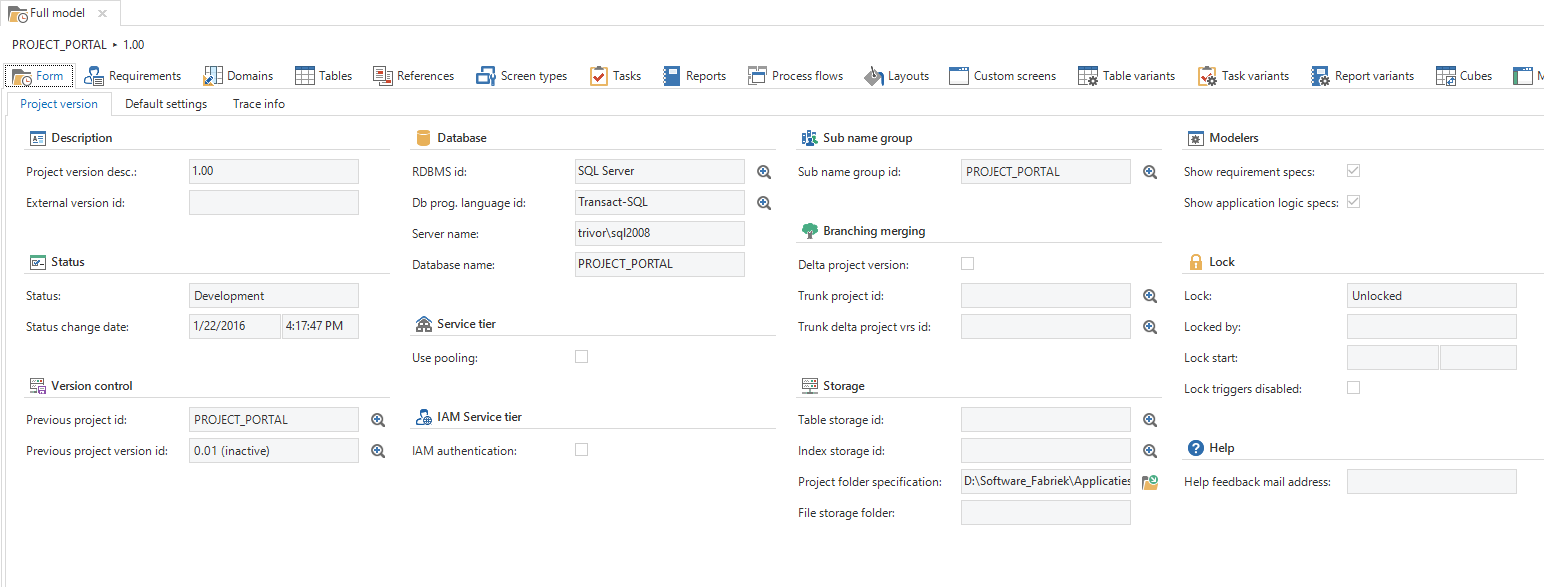This screenshot has width=1544, height=587.
Task: Check the Delta project version checkbox
Action: [967, 264]
